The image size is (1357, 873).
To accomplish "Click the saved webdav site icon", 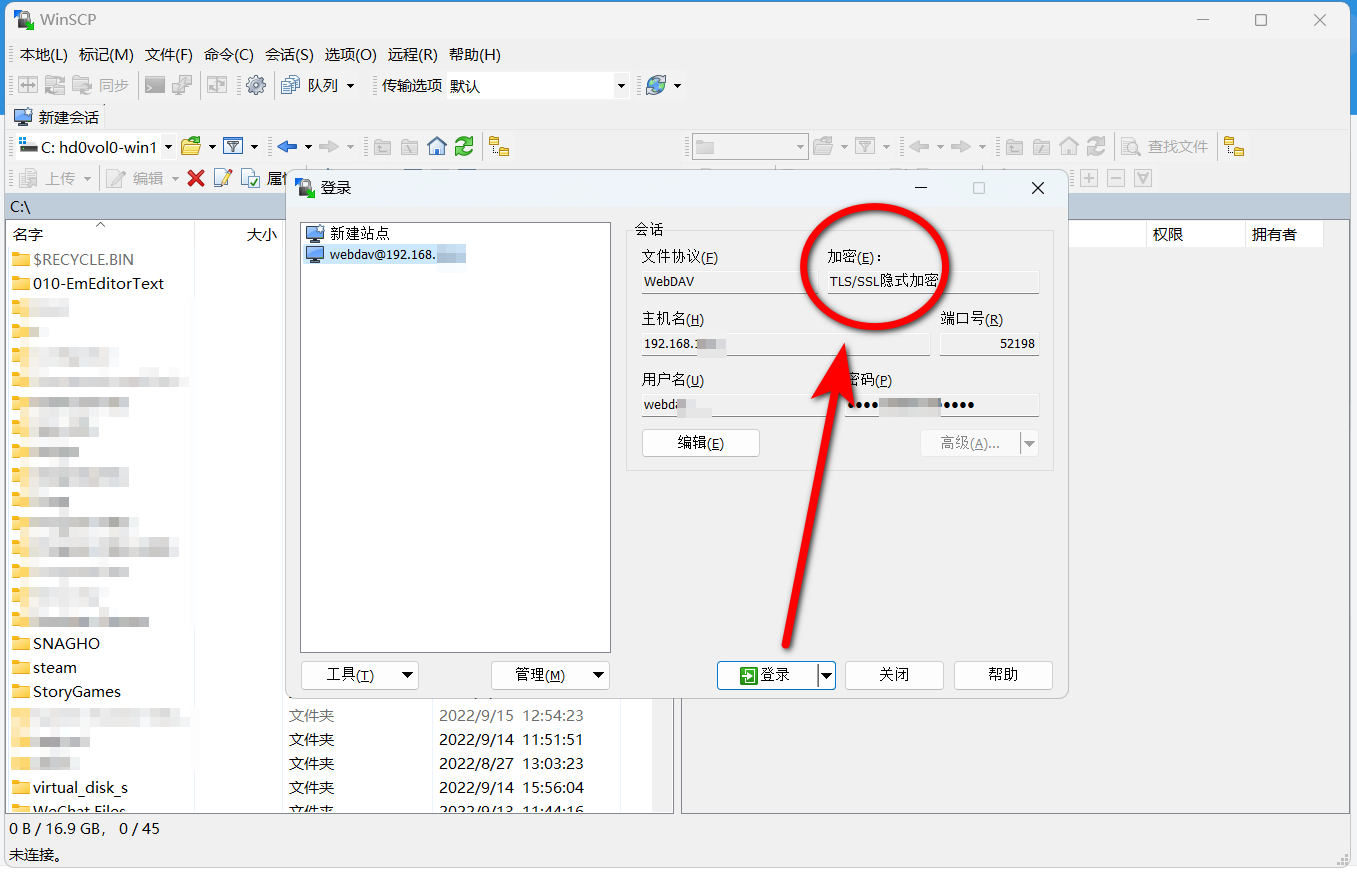I will [315, 254].
